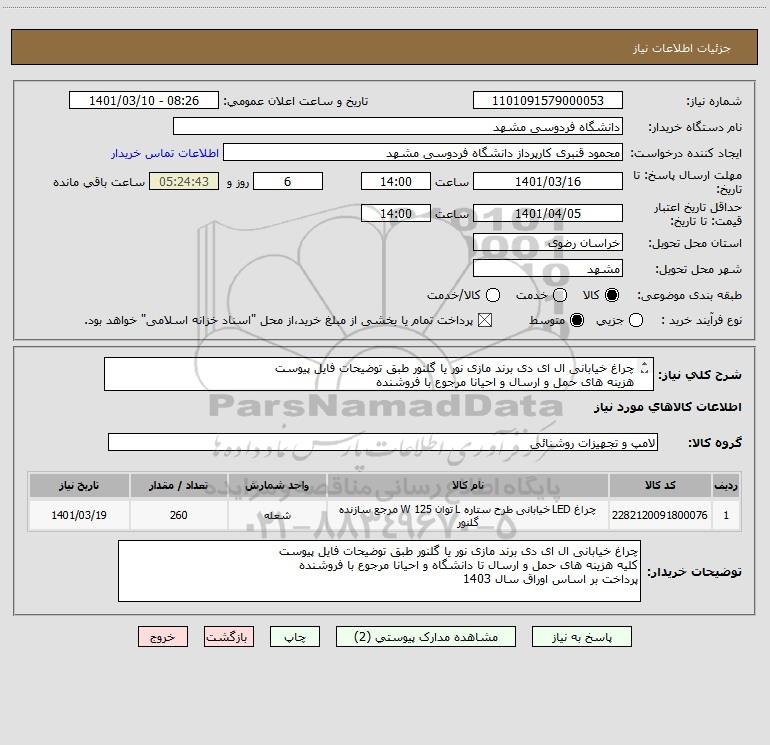Click the چراغ LED خیابانی product name cell
770x745 pixels.
click(468, 515)
